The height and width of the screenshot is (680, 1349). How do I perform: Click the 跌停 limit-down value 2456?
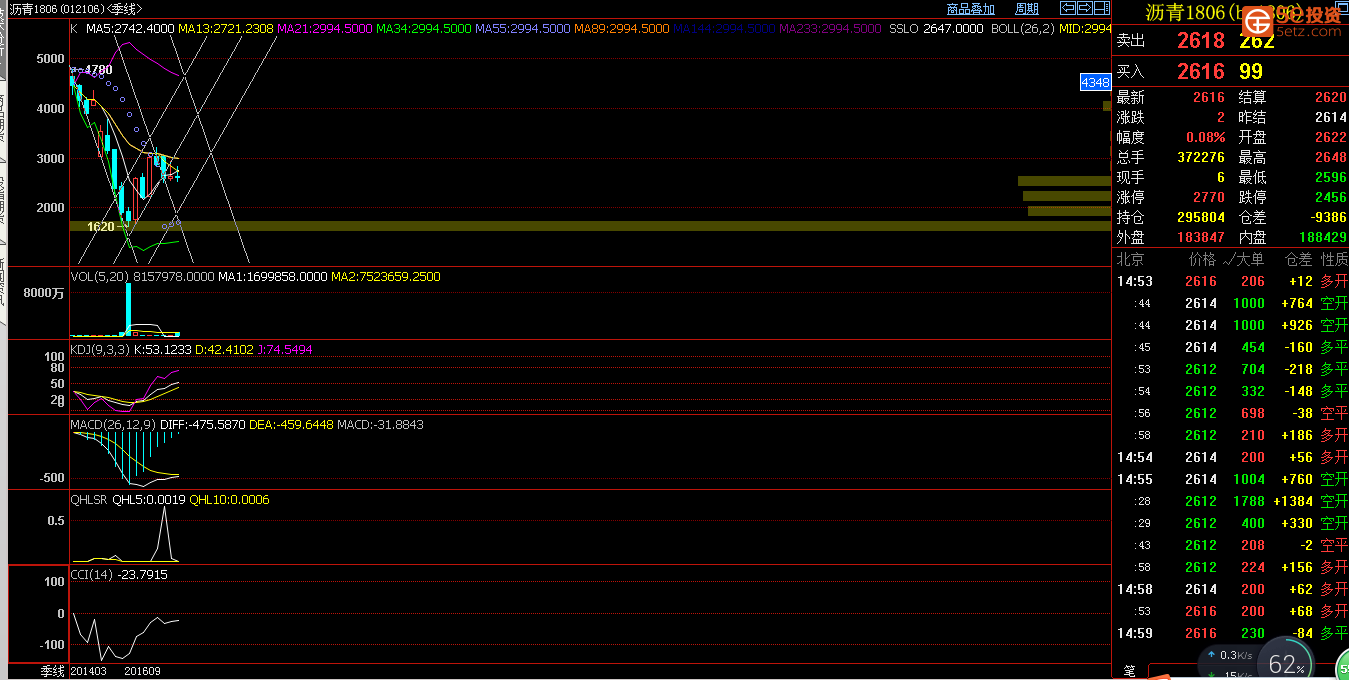click(x=1331, y=197)
